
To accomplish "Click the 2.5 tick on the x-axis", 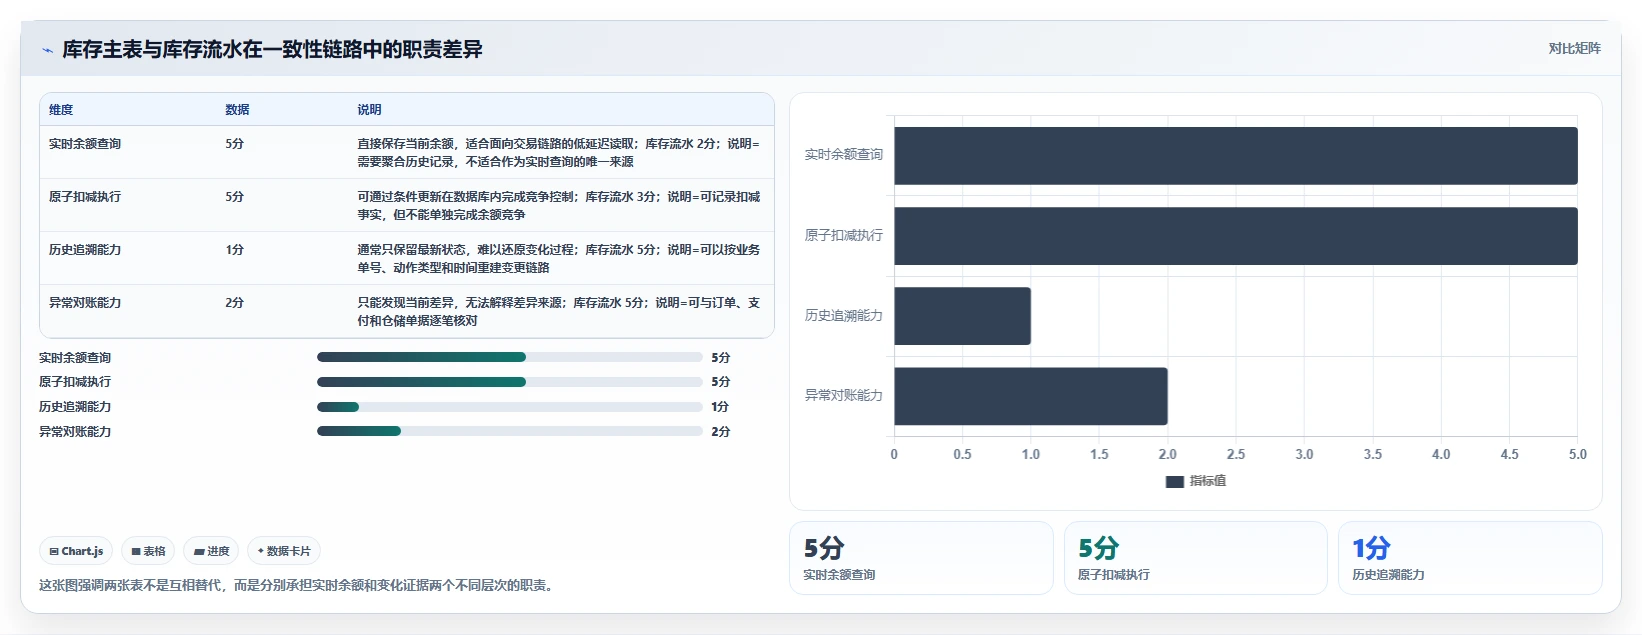I will (x=1236, y=454).
